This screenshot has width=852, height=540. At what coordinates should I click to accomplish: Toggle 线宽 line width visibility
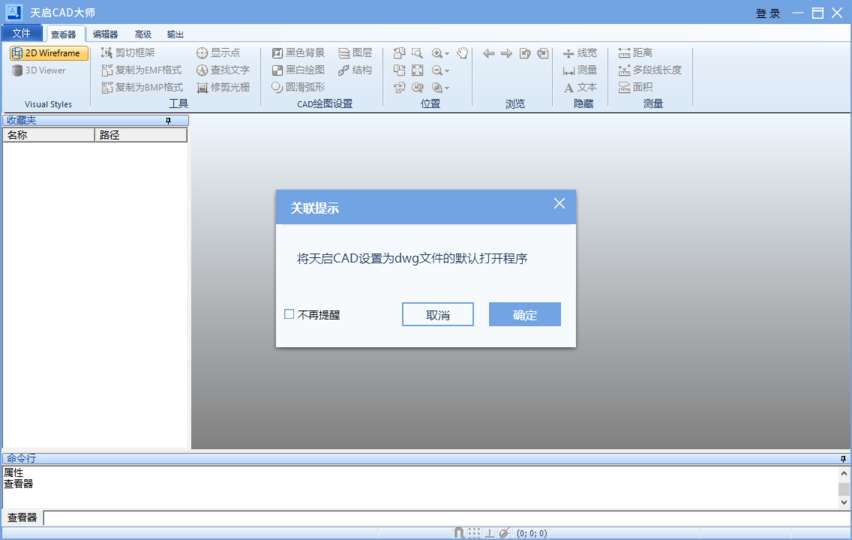580,53
